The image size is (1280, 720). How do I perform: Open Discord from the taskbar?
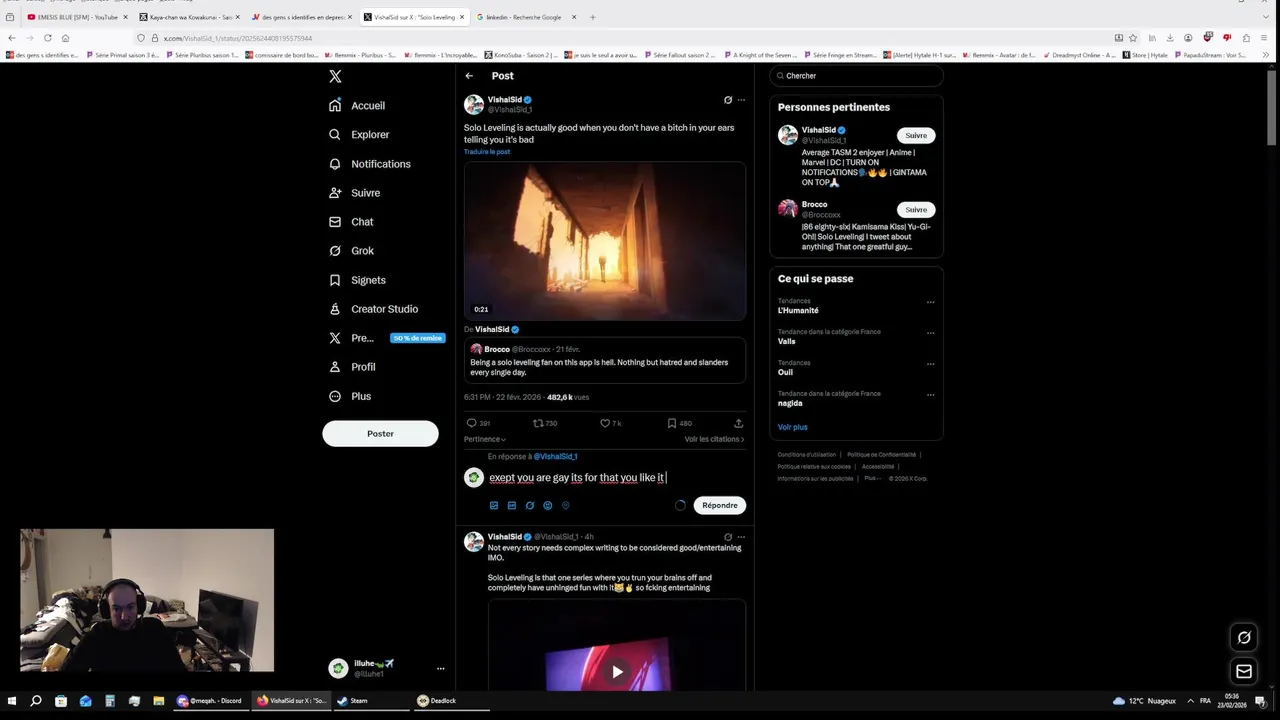(209, 701)
